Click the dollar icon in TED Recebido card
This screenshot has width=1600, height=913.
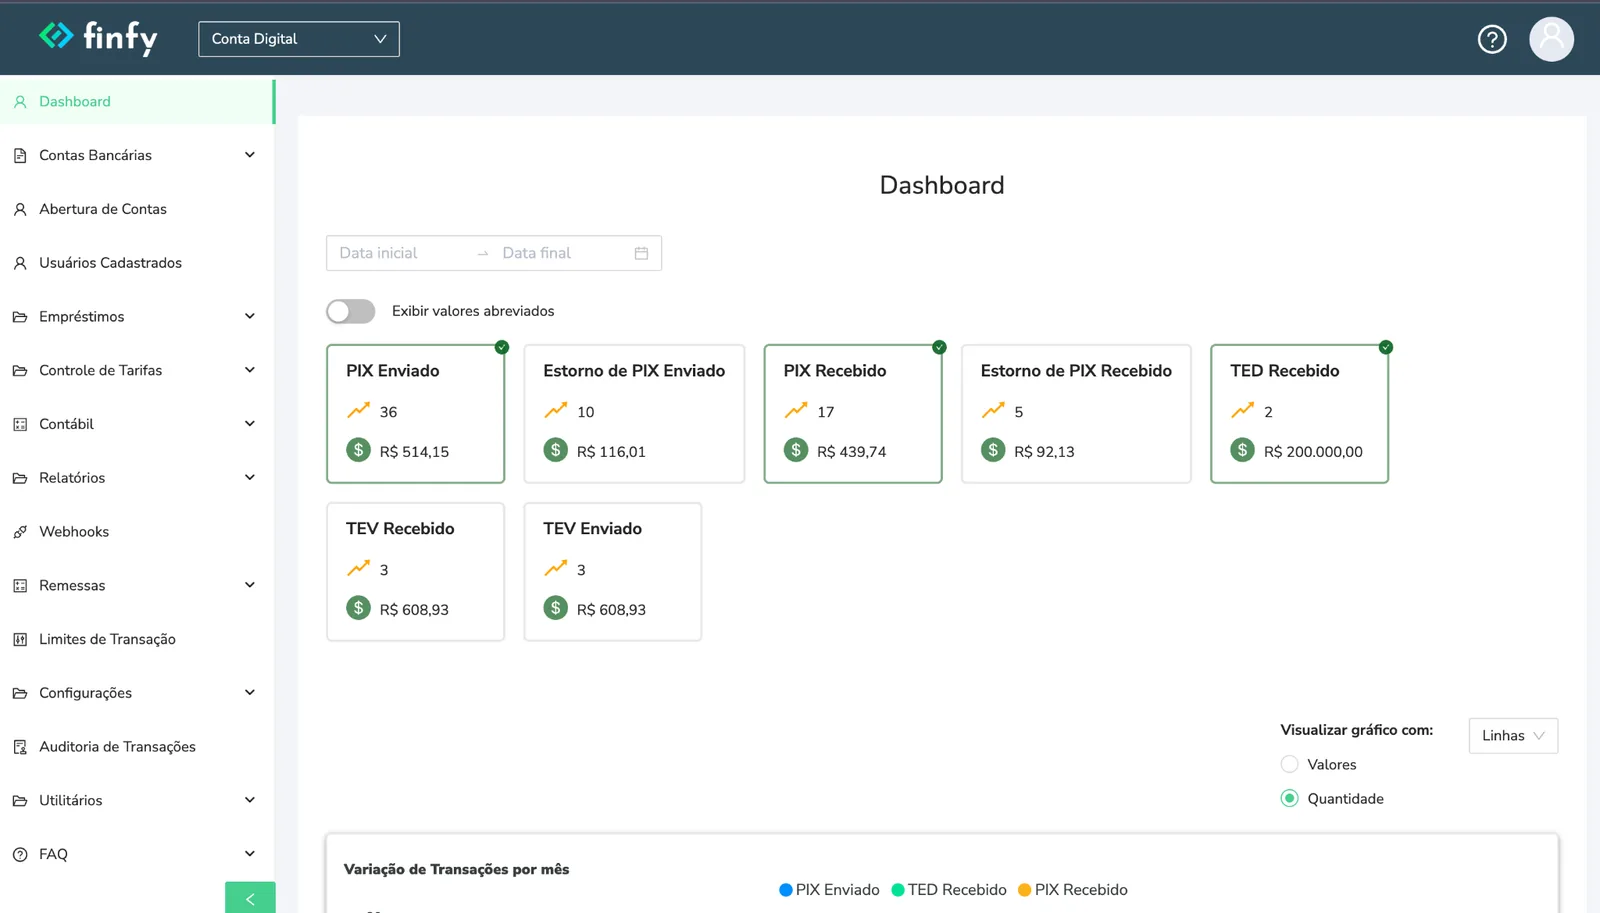tap(1243, 450)
